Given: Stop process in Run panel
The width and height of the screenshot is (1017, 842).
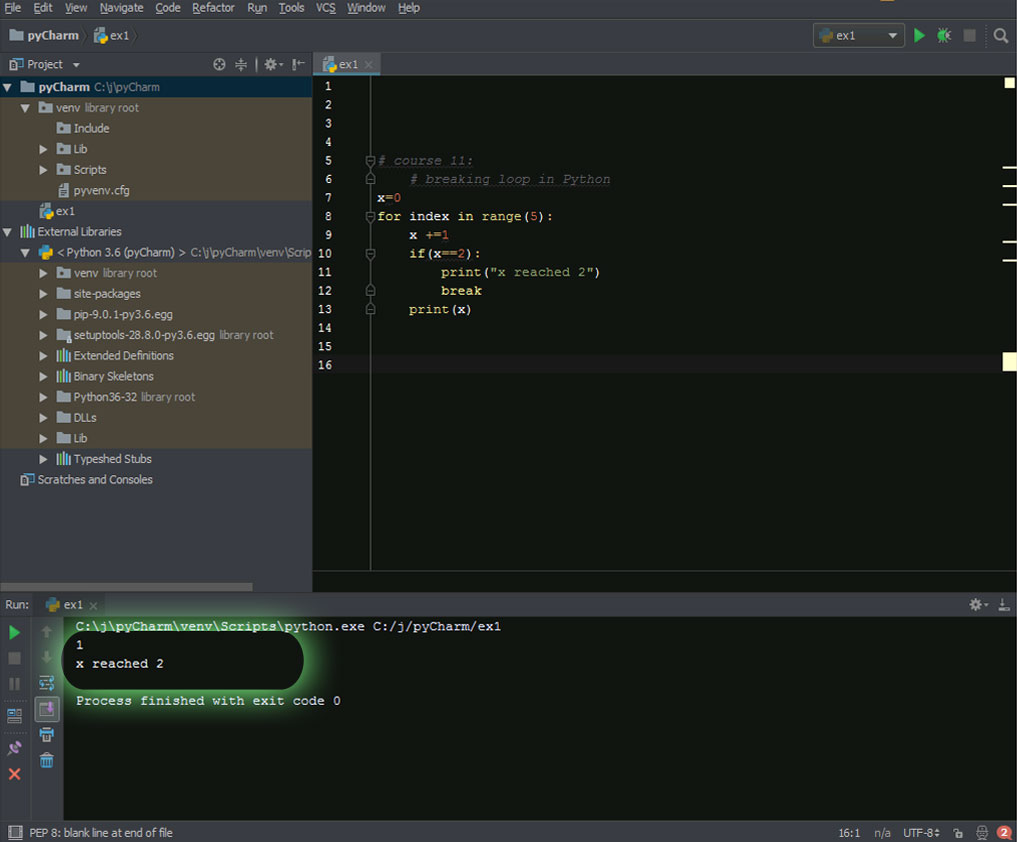Looking at the screenshot, I should coord(14,658).
